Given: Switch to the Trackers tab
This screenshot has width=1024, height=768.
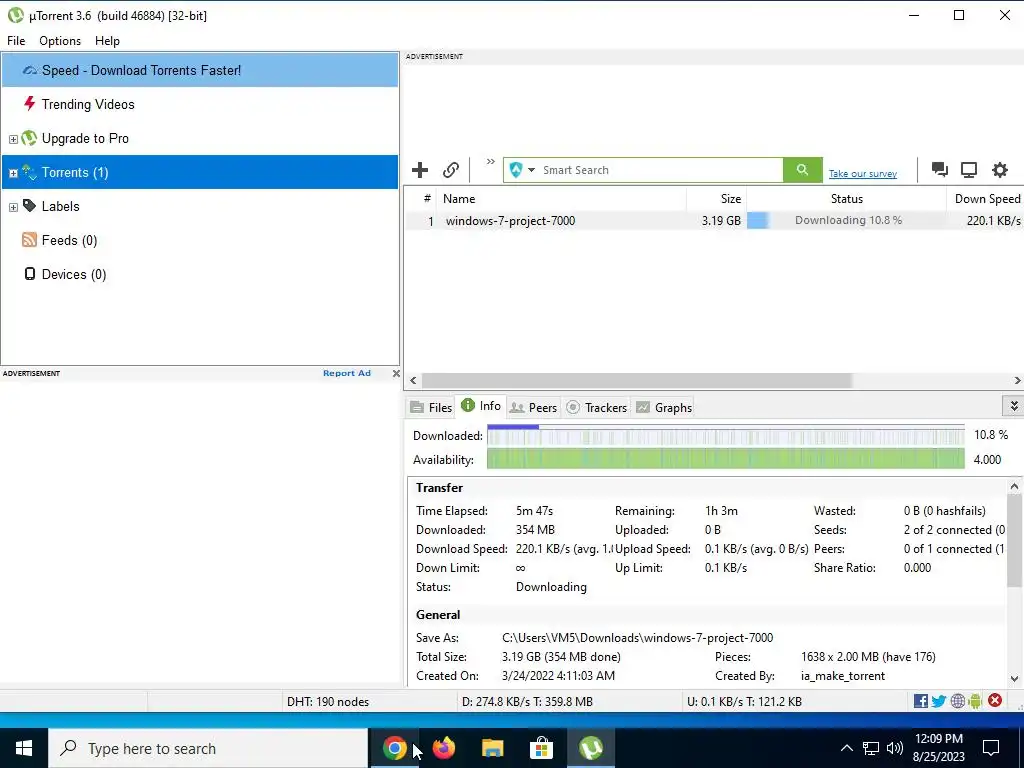Looking at the screenshot, I should pyautogui.click(x=597, y=408).
